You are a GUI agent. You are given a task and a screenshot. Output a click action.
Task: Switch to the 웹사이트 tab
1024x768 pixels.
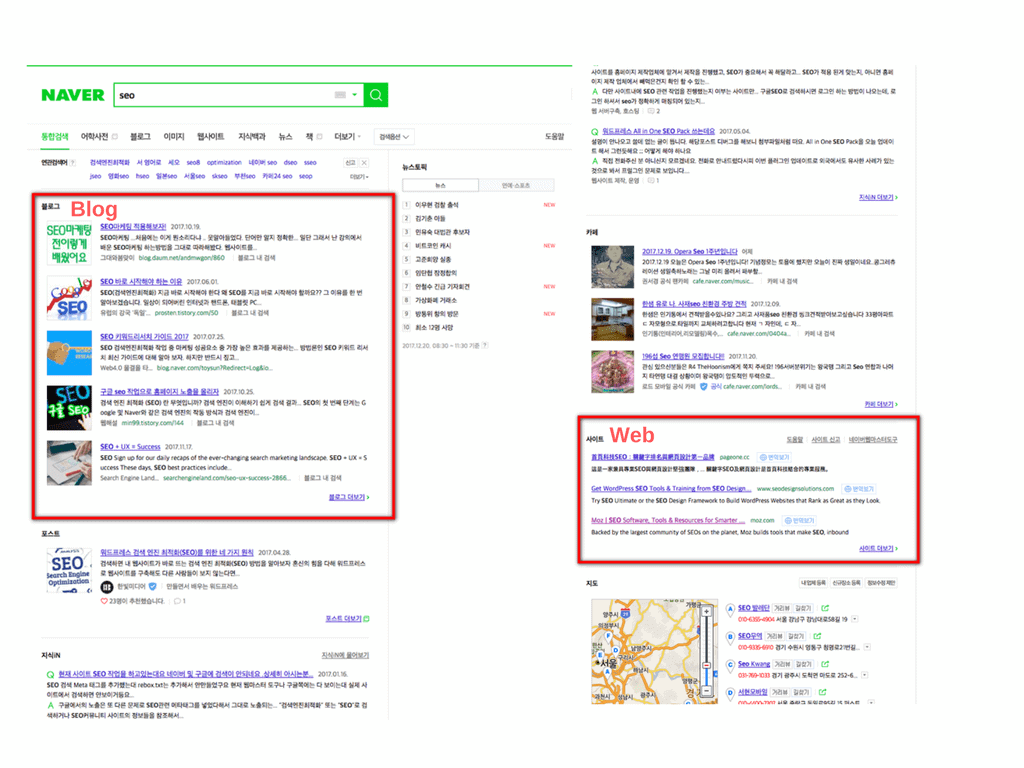click(210, 136)
